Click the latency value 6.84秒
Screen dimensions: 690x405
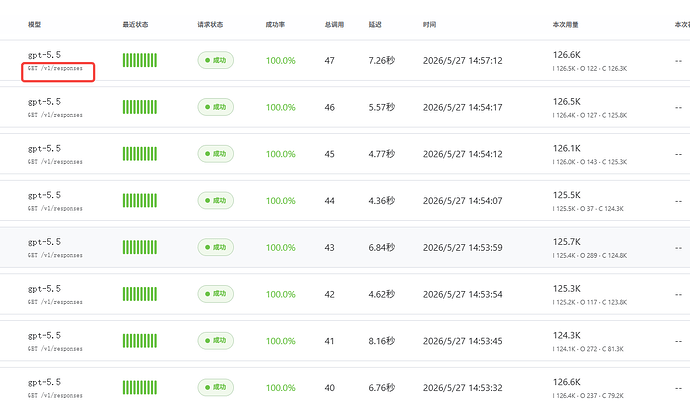[382, 247]
